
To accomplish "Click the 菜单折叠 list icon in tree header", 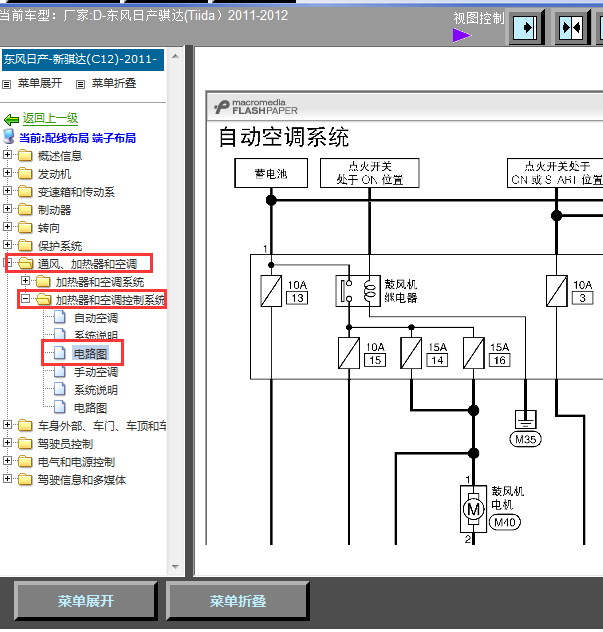I will pos(81,84).
